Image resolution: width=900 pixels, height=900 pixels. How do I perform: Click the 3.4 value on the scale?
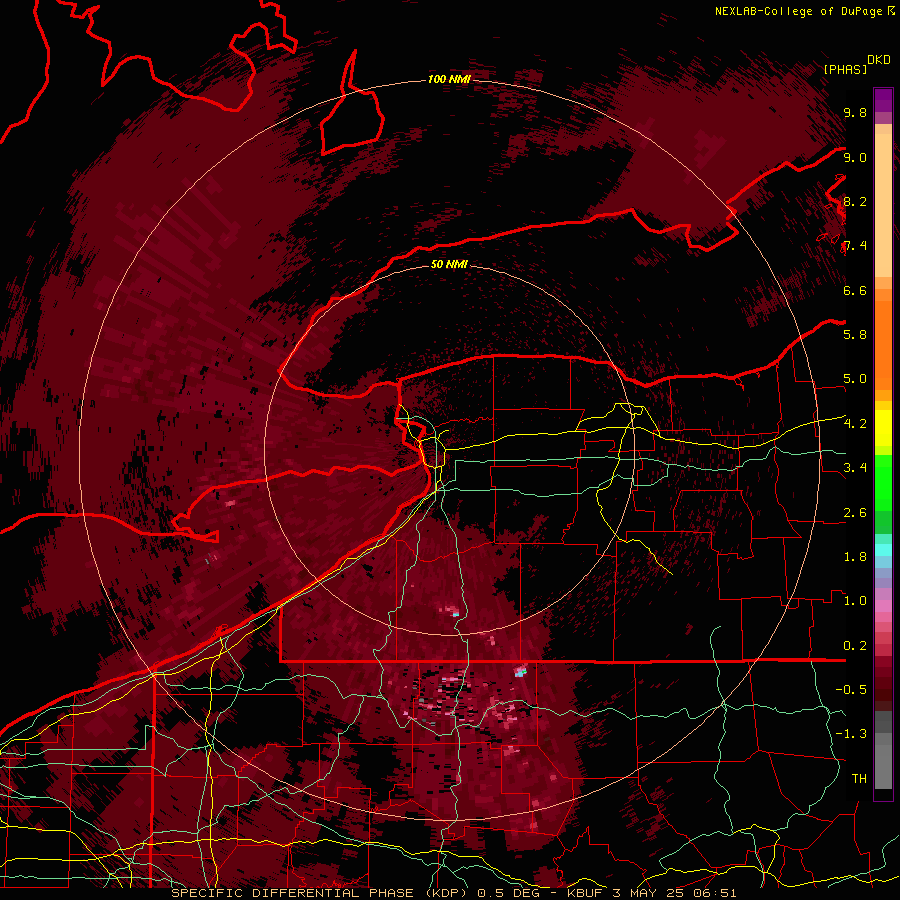[855, 468]
